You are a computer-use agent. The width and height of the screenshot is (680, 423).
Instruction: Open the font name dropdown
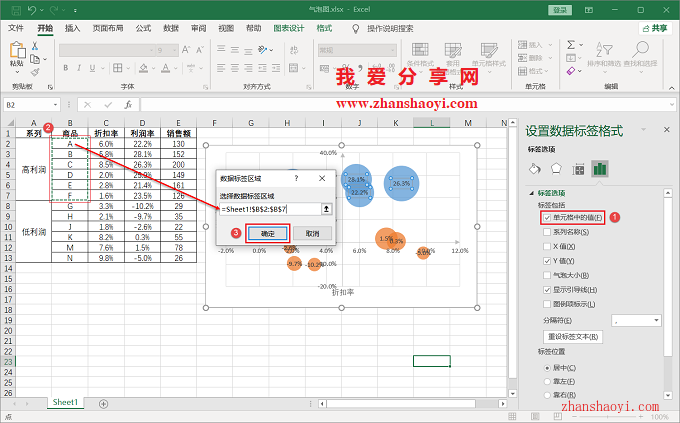pos(151,50)
